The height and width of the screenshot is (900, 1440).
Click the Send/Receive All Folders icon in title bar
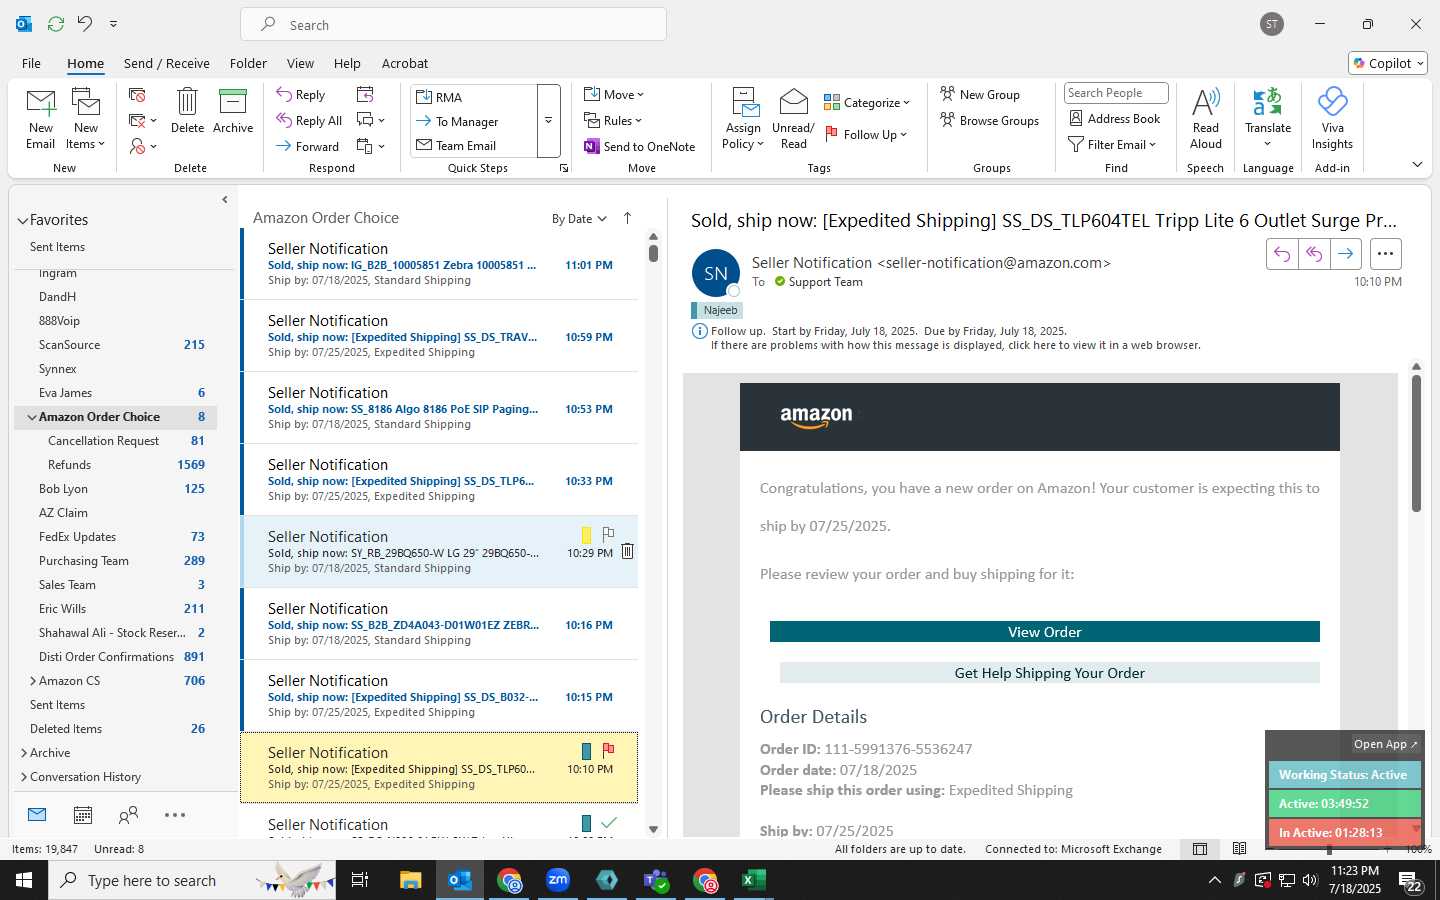click(56, 23)
